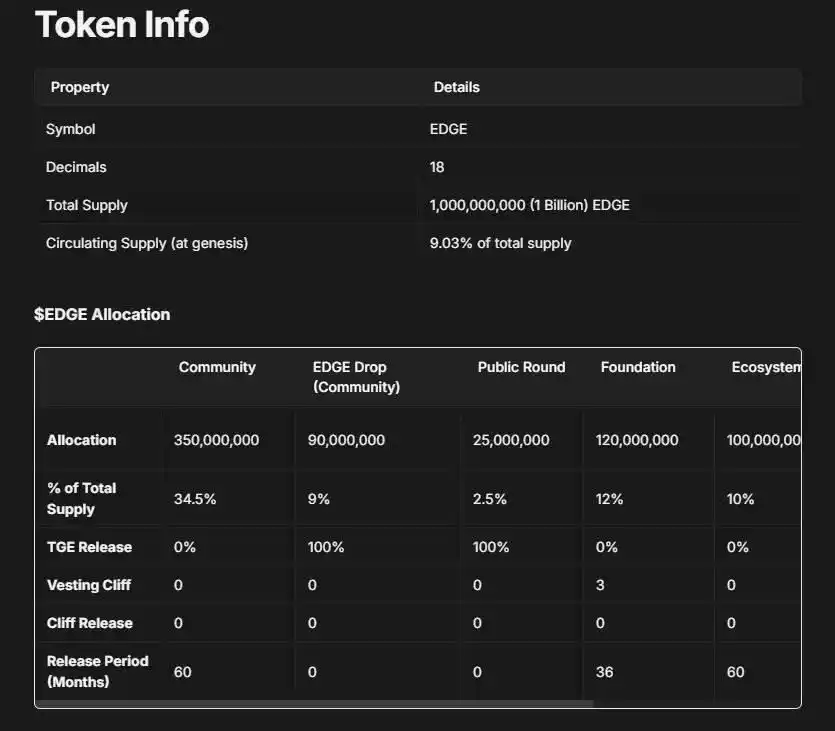Click the TGE Release row label
The height and width of the screenshot is (731, 835).
coord(89,547)
